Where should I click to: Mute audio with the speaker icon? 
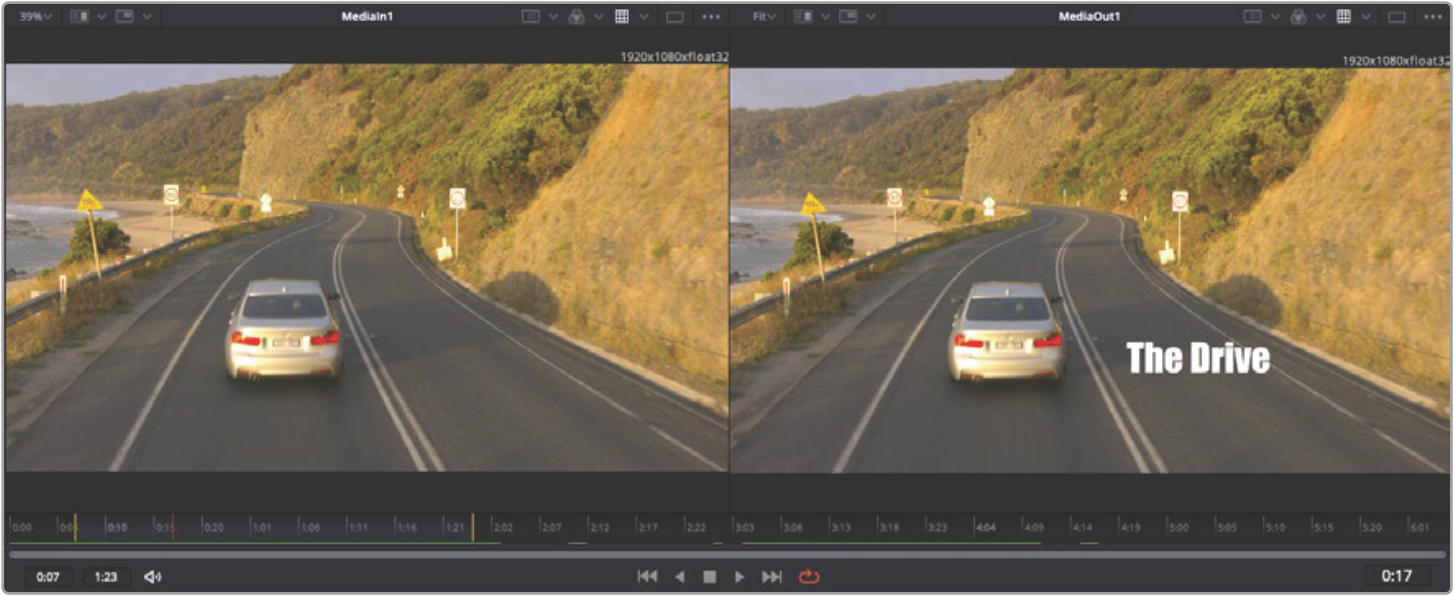coord(152,577)
